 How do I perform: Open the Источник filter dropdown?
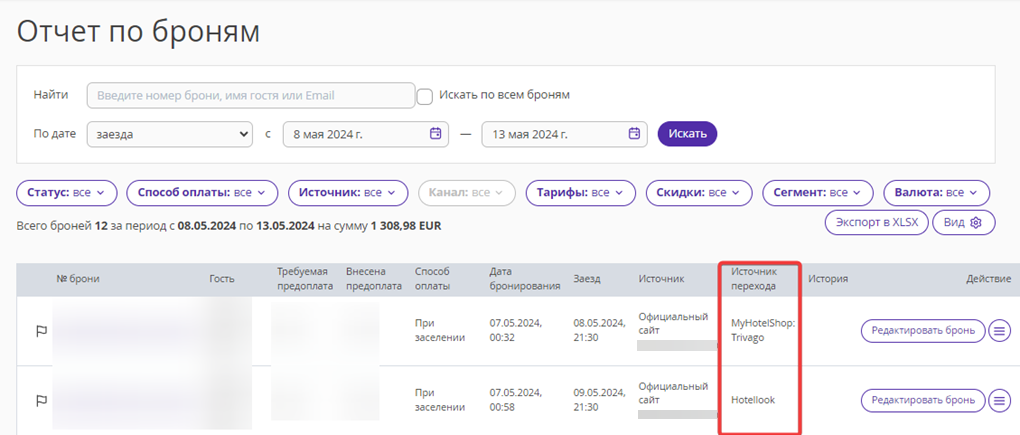pyautogui.click(x=348, y=193)
